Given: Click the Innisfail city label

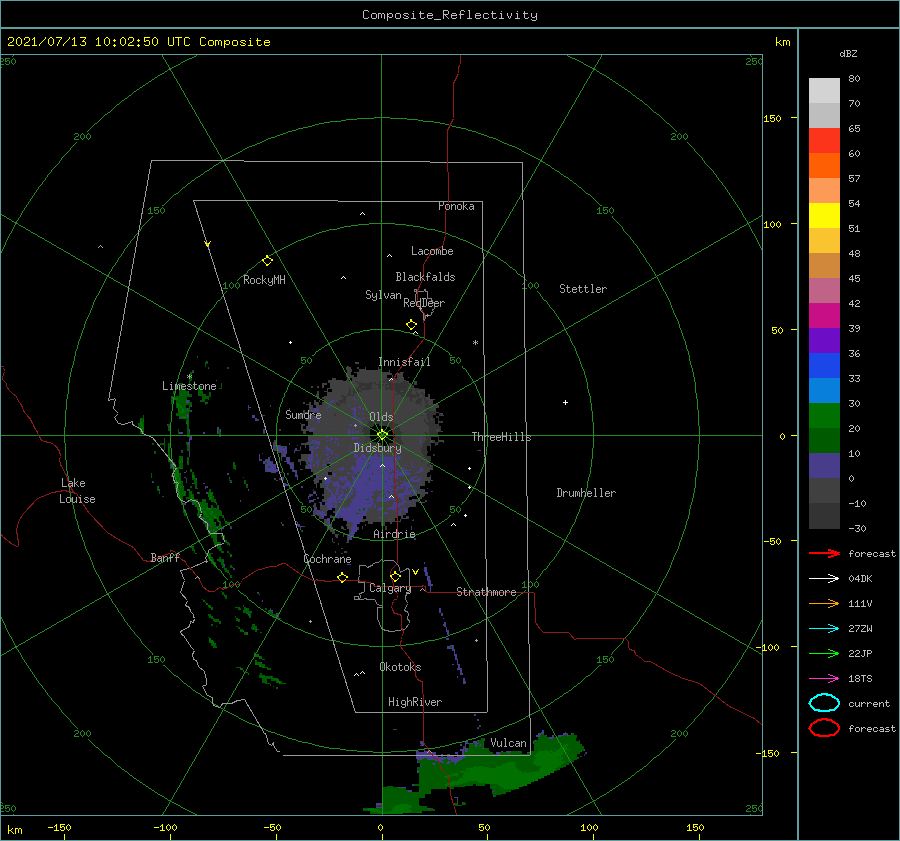Looking at the screenshot, I should [404, 362].
